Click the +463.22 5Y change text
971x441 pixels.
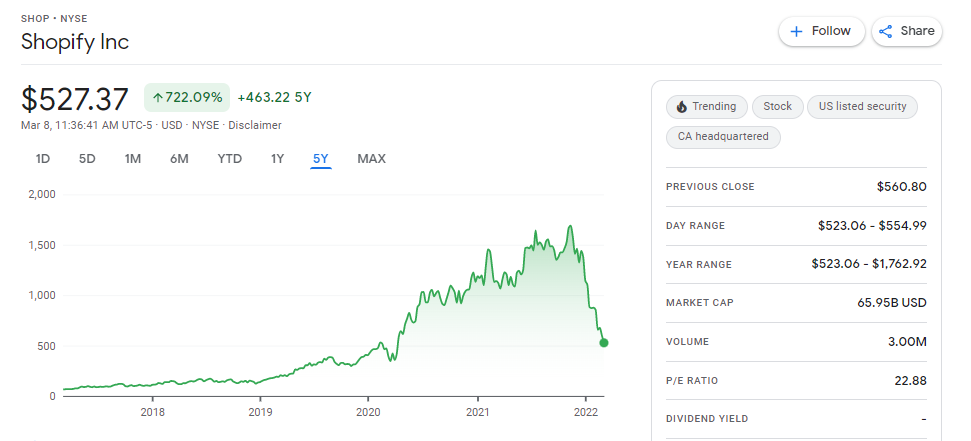point(274,97)
